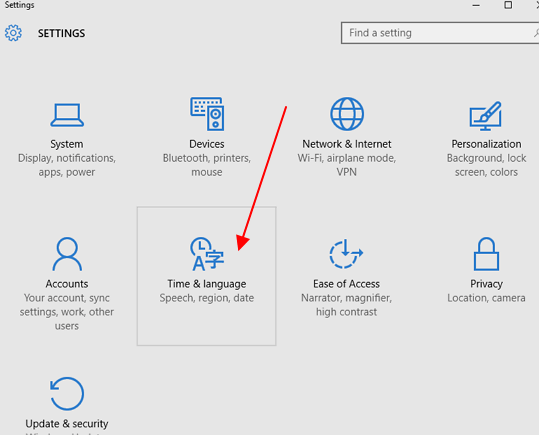This screenshot has width=539, height=435.
Task: Select the Ease of Access label
Action: 346,284
